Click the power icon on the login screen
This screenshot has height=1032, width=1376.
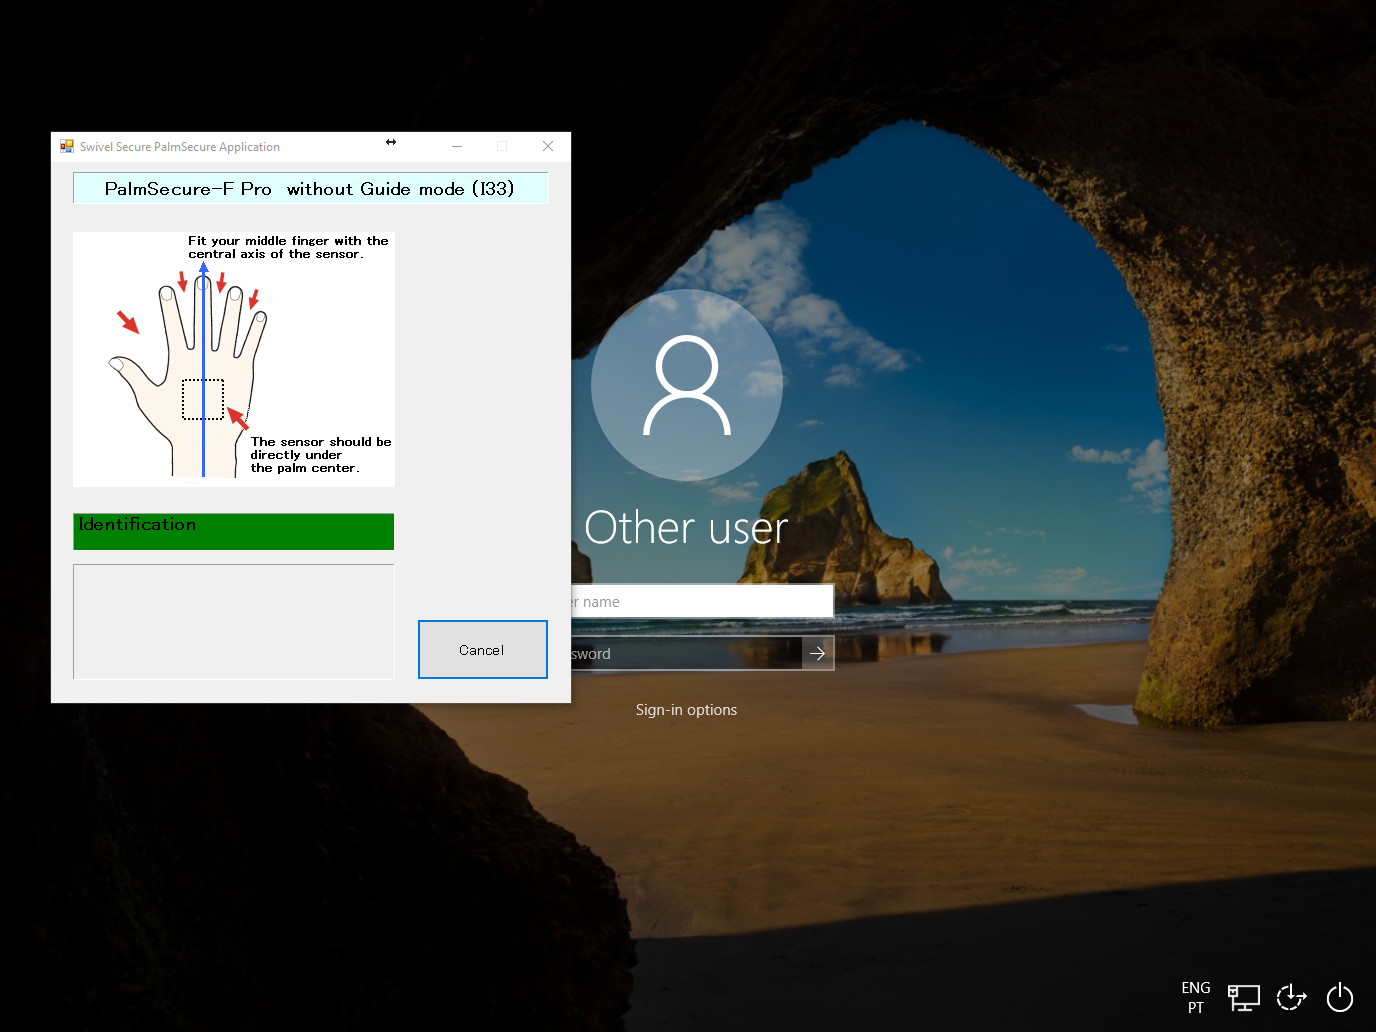(x=1340, y=997)
